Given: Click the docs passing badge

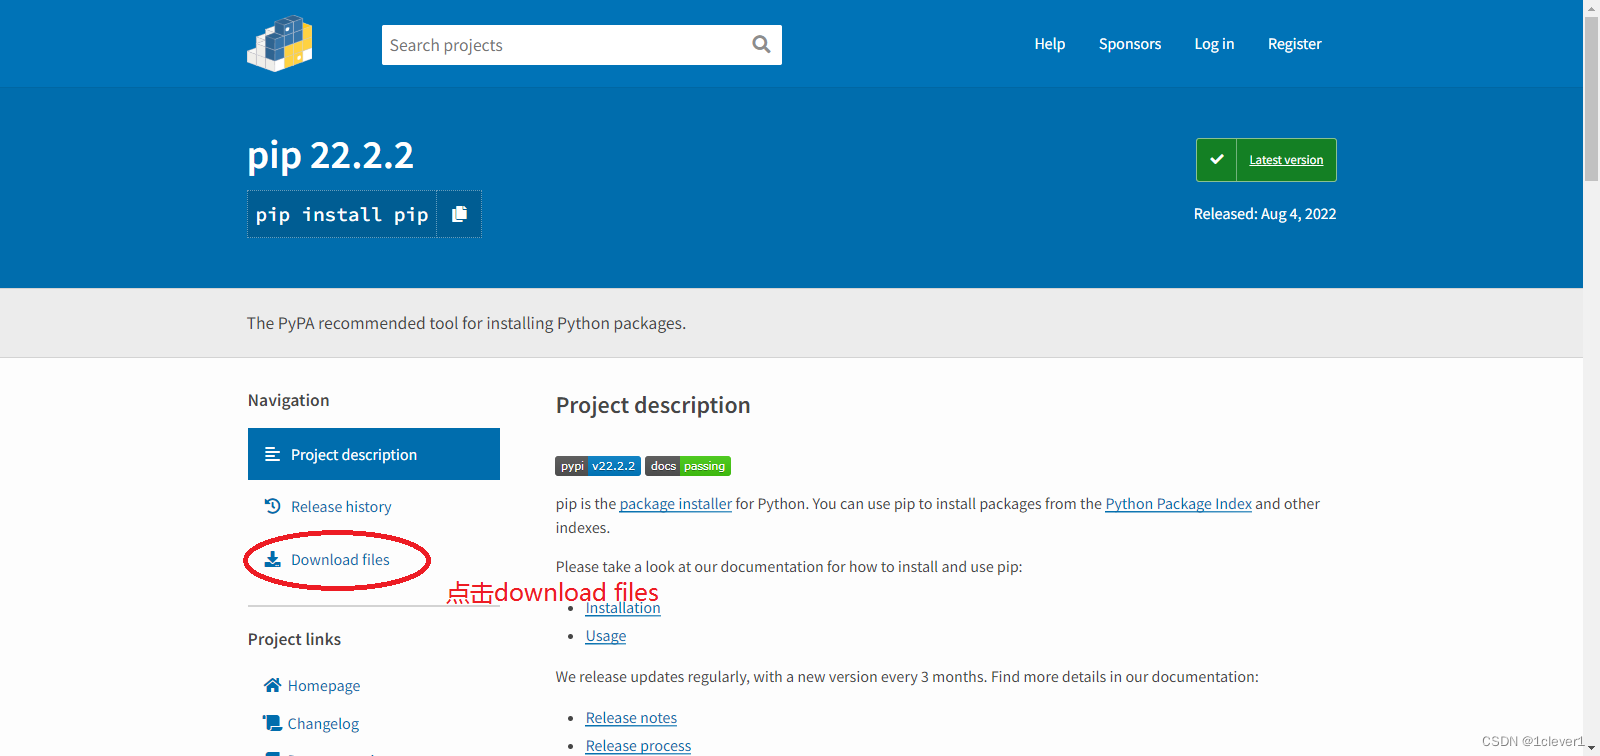Looking at the screenshot, I should [688, 466].
